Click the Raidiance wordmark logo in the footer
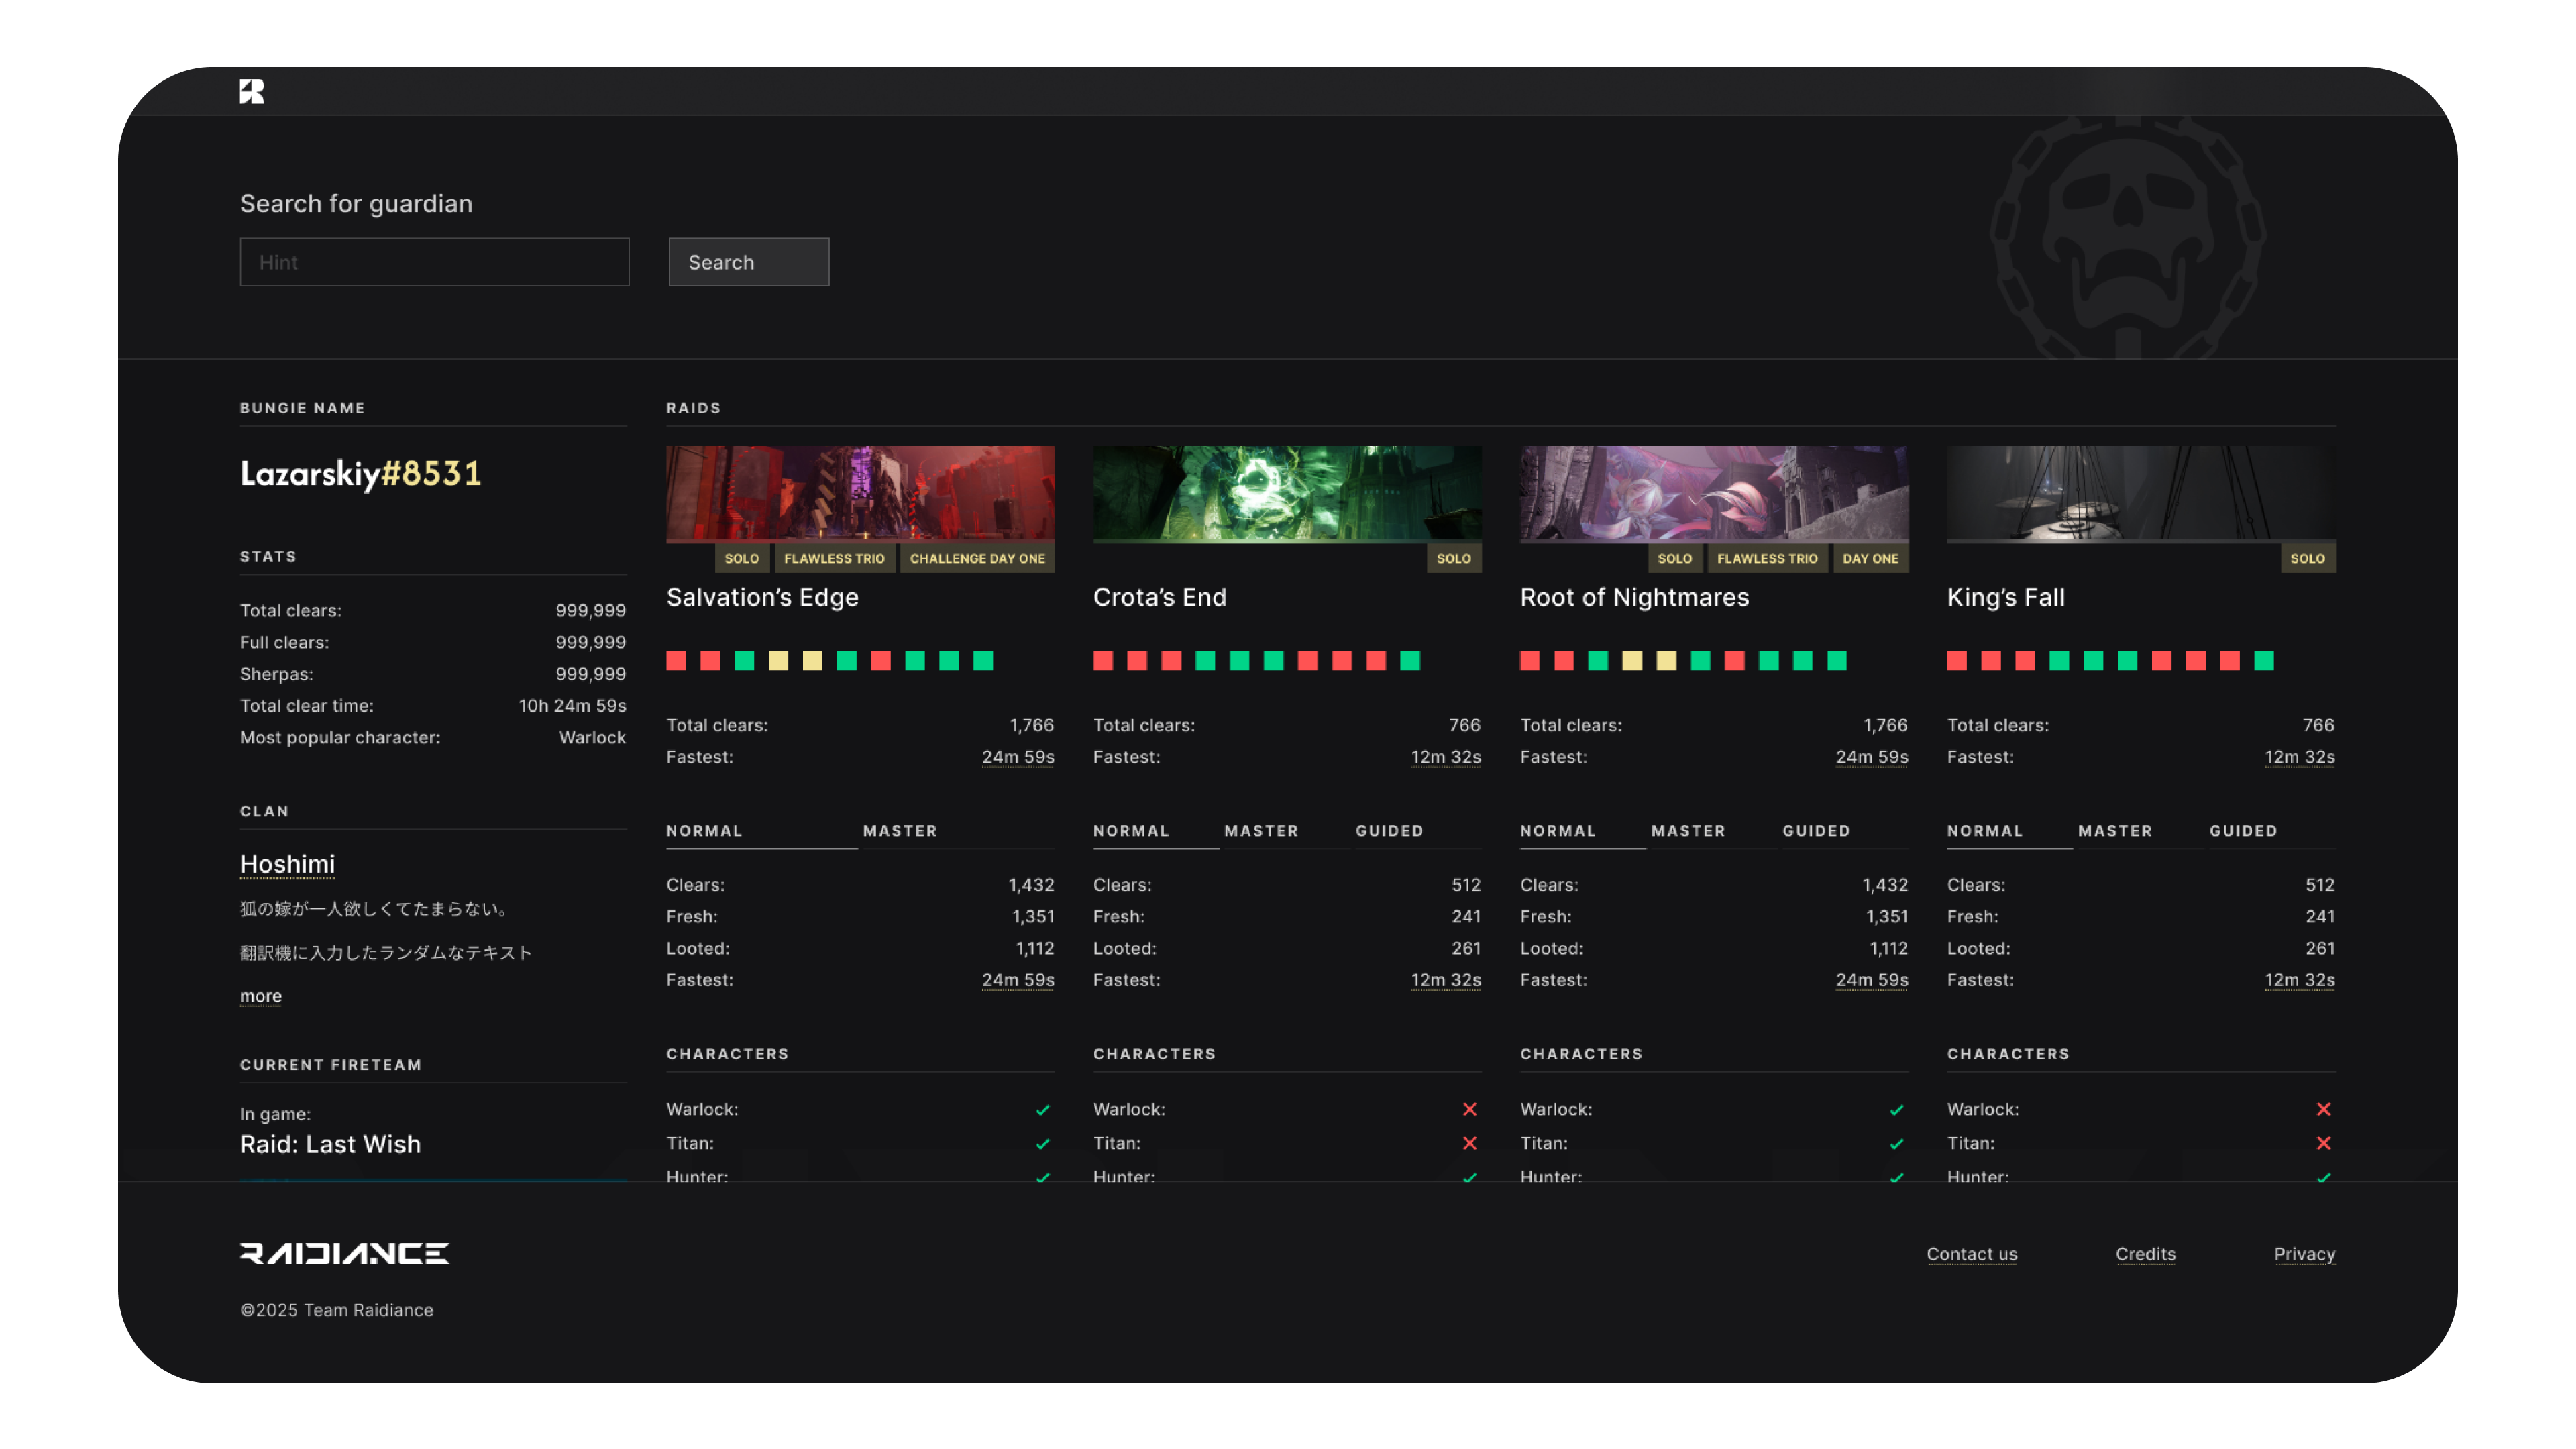Image resolution: width=2576 pixels, height=1449 pixels. pos(344,1253)
